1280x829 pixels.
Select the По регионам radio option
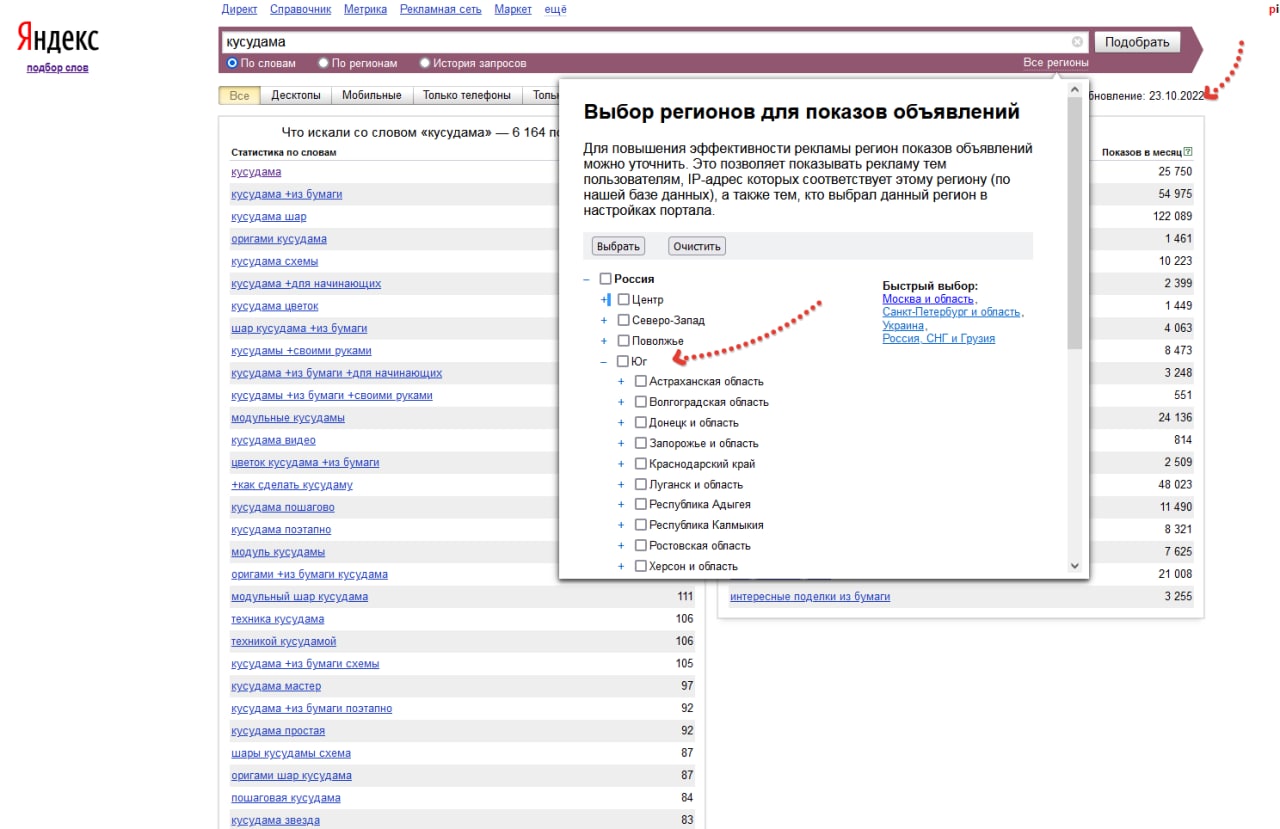[323, 63]
